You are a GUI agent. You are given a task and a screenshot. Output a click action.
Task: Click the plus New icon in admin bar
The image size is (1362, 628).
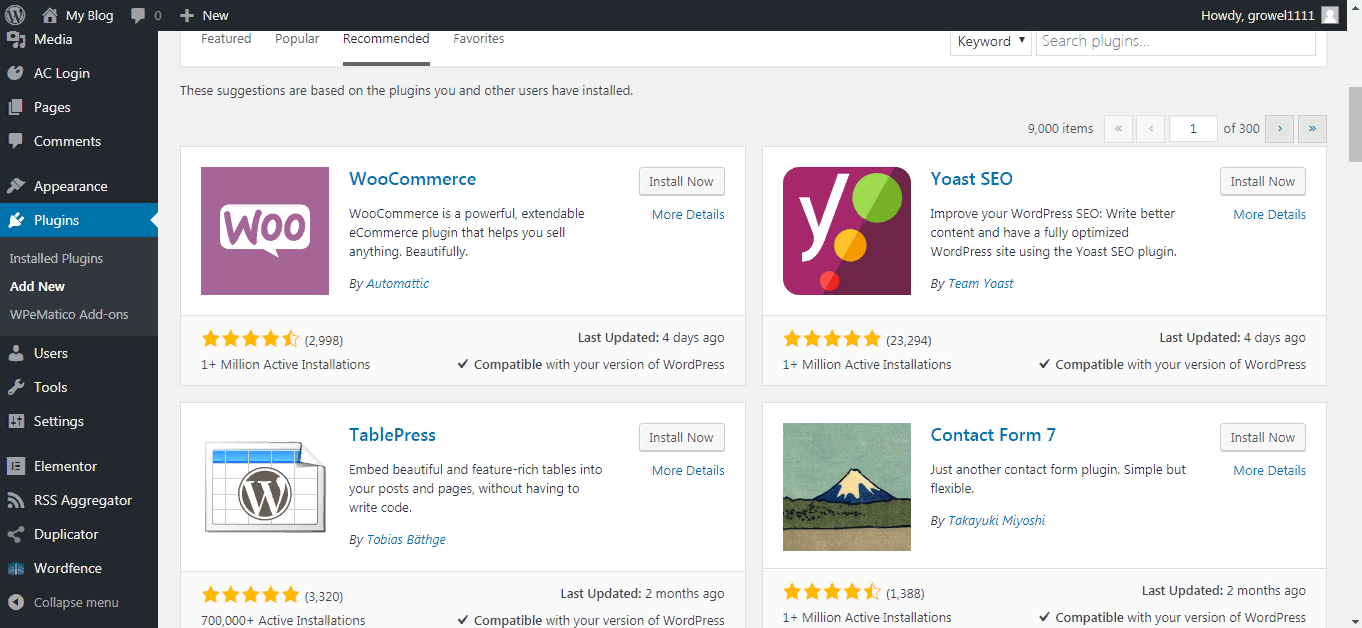(x=186, y=15)
